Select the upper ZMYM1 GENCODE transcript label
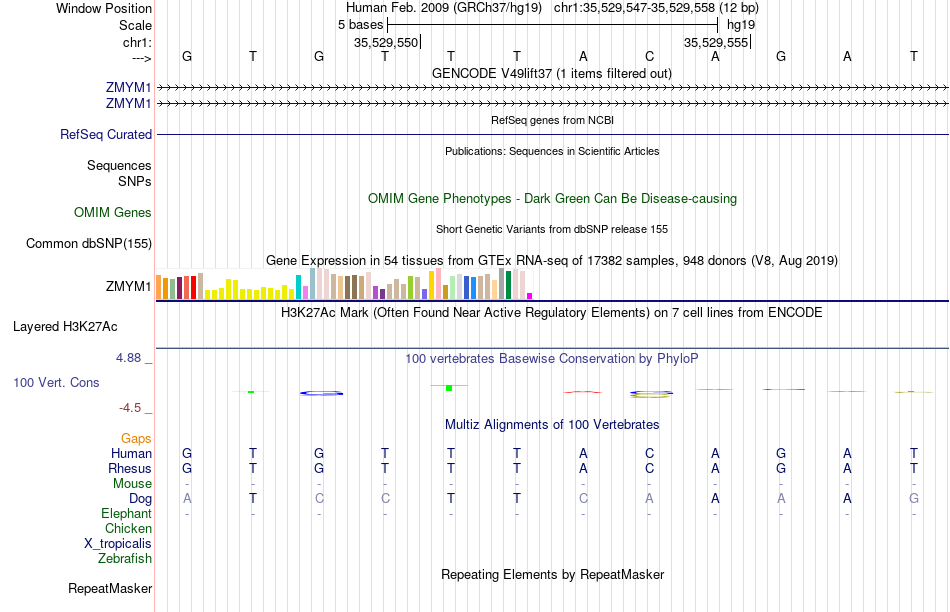950x612 pixels. click(128, 87)
